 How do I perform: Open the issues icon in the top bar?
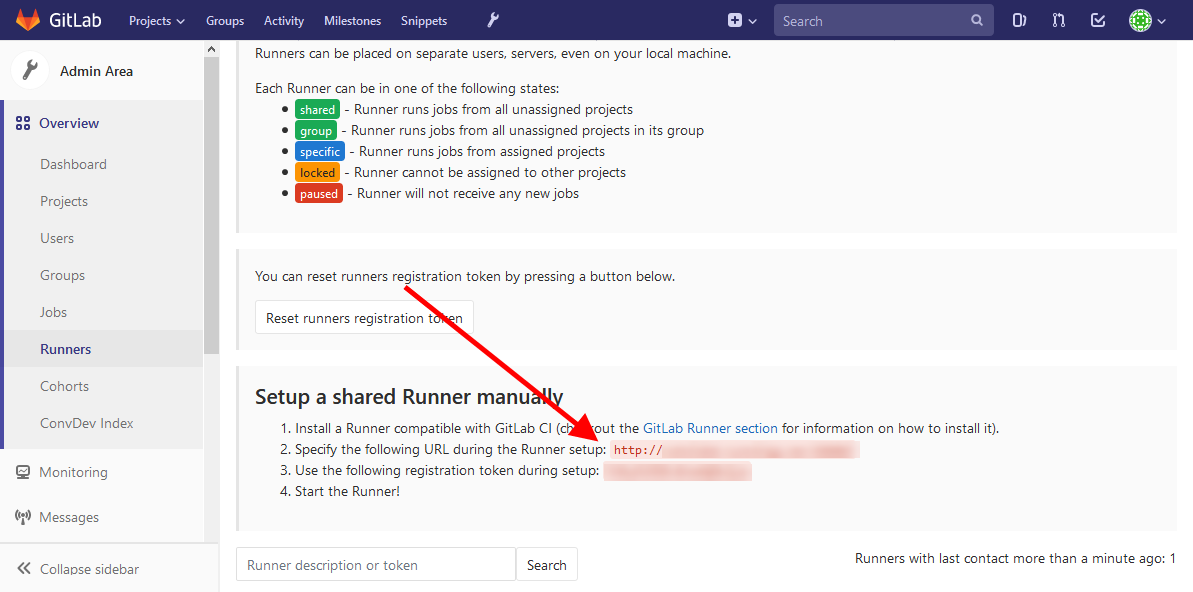pos(1018,19)
